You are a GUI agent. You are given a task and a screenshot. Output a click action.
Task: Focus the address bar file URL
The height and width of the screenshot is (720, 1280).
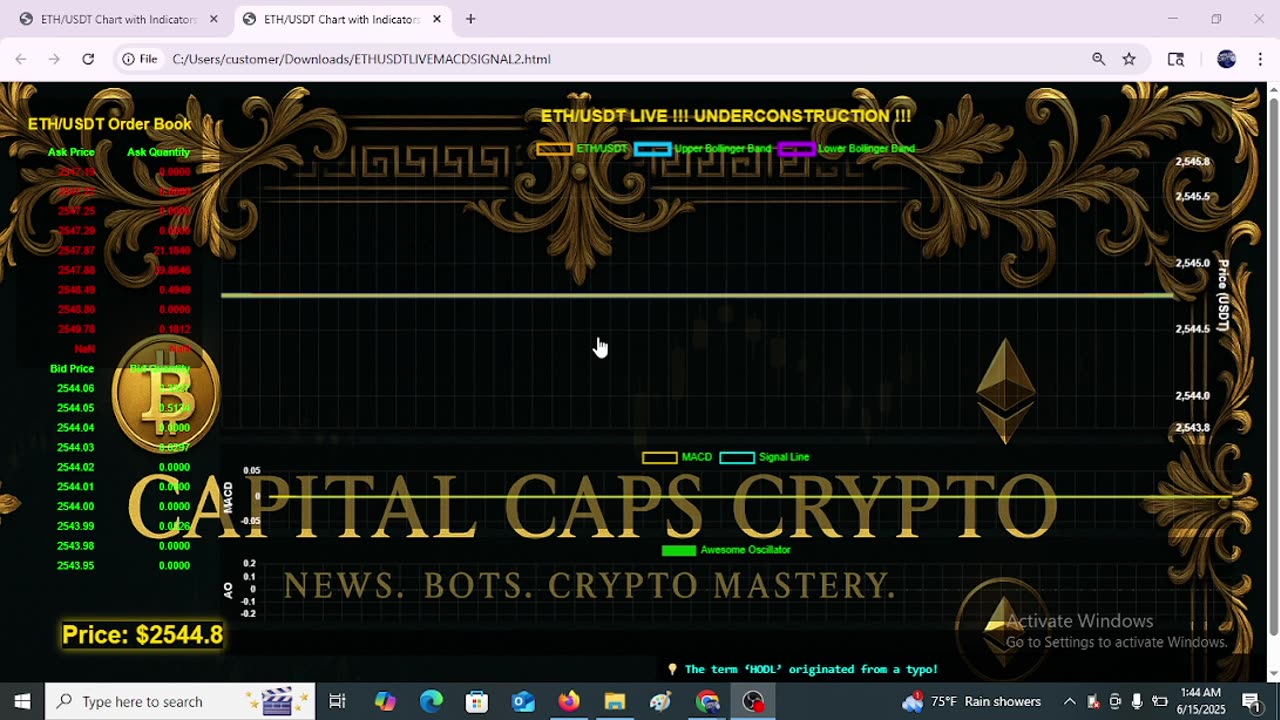[x=361, y=59]
